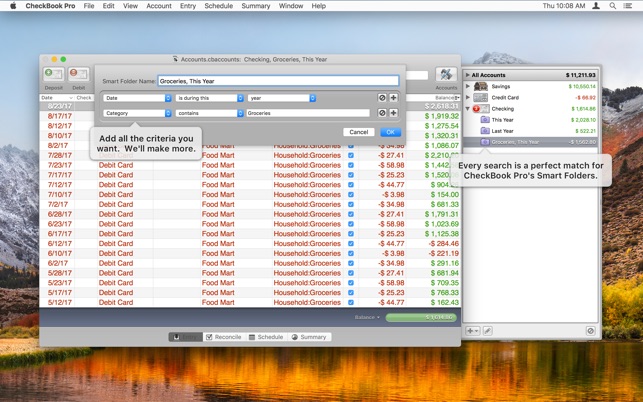The width and height of the screenshot is (643, 402).
Task: Click the green balance progress bar
Action: point(421,317)
